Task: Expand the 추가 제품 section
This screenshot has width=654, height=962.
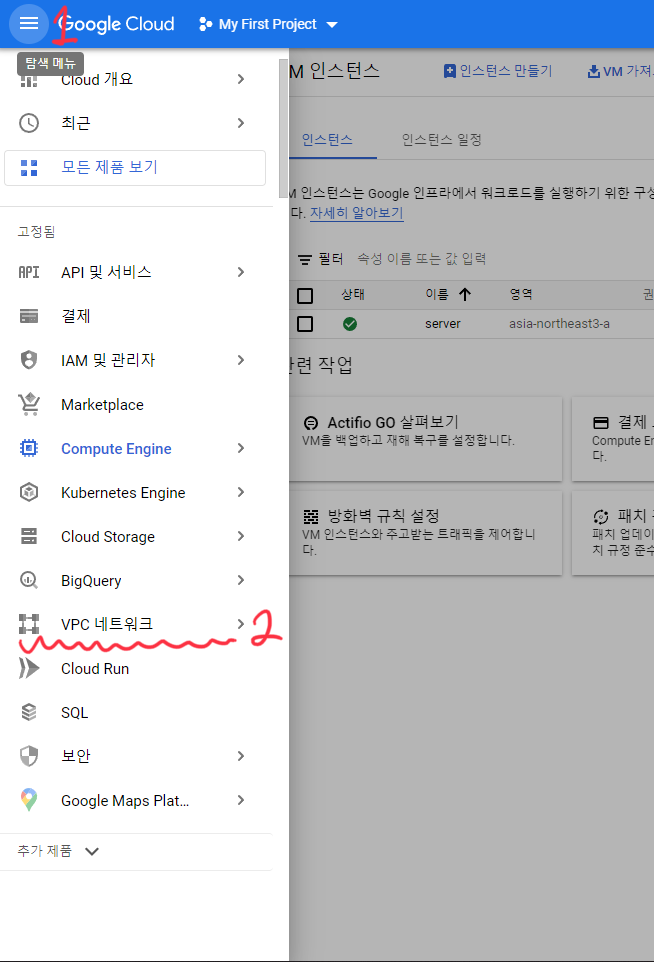Action: [58, 851]
